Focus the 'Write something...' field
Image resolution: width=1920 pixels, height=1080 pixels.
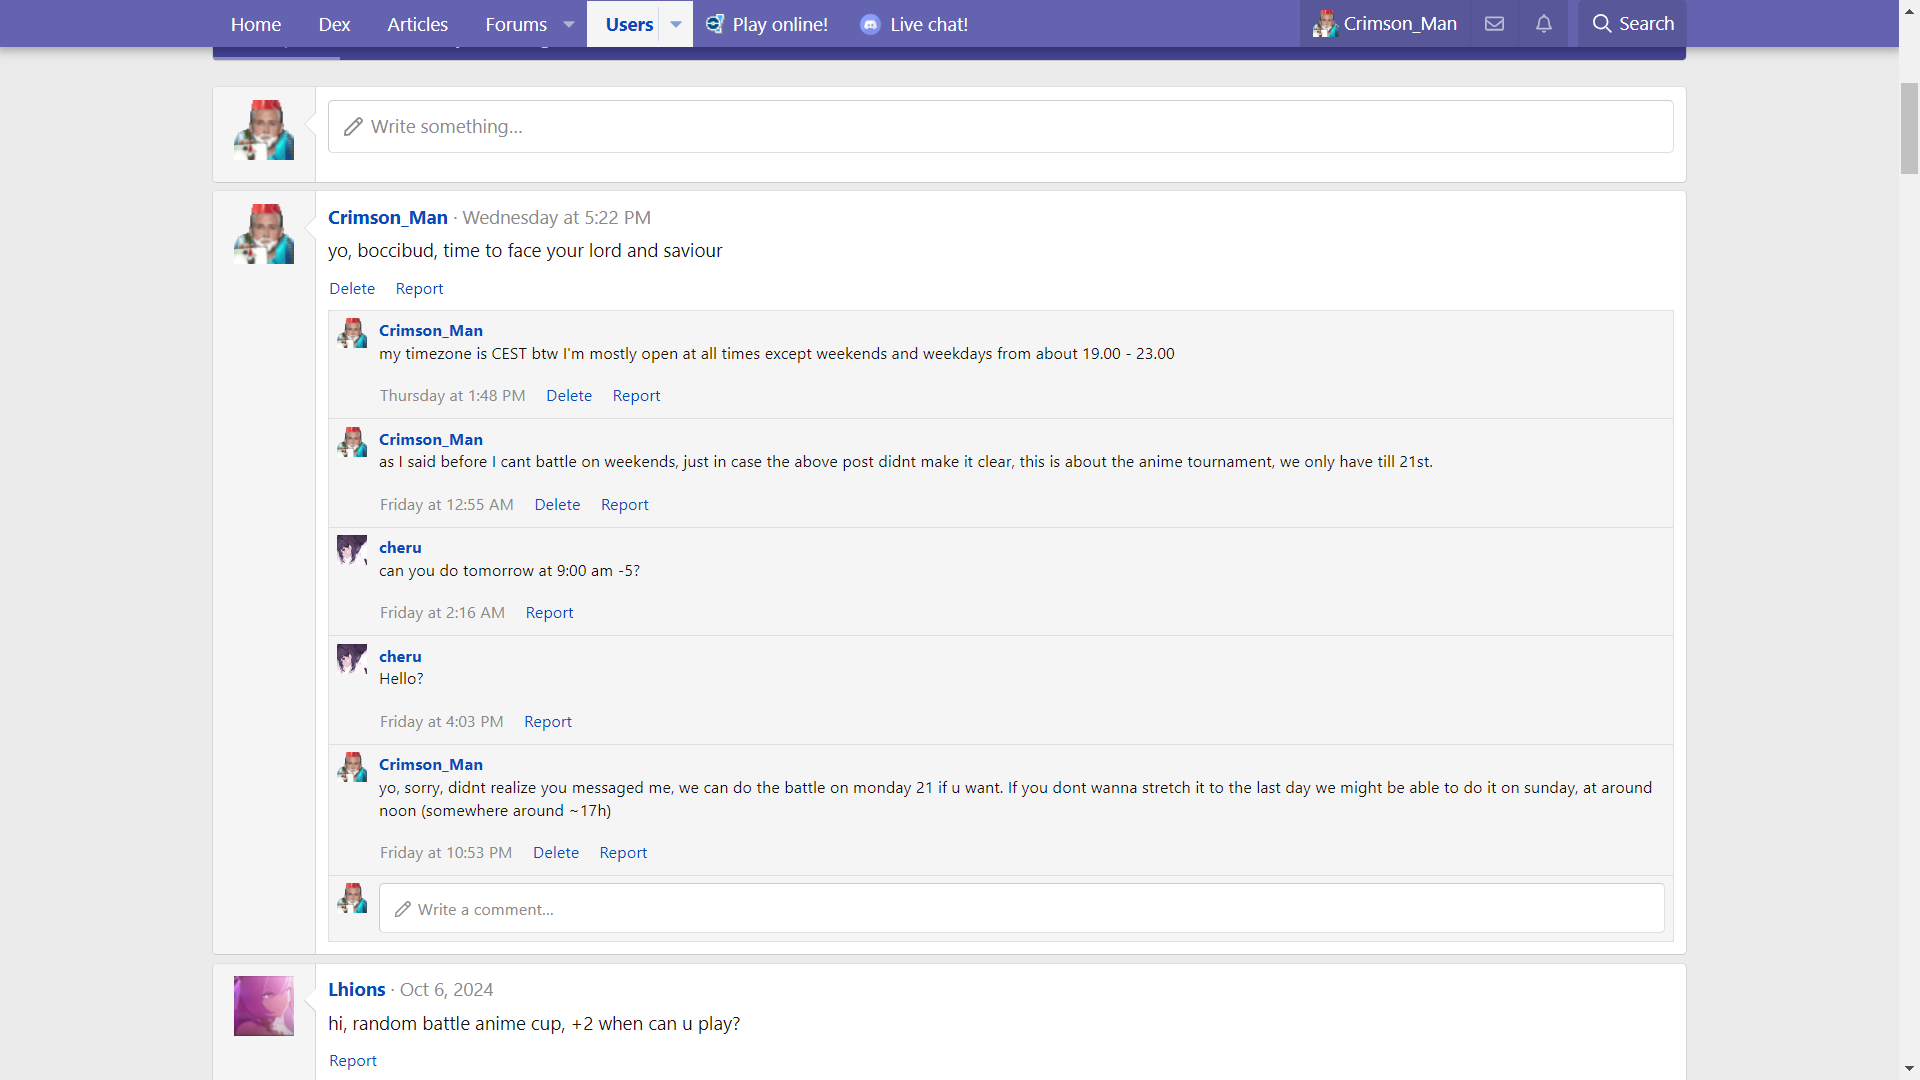pos(1000,127)
